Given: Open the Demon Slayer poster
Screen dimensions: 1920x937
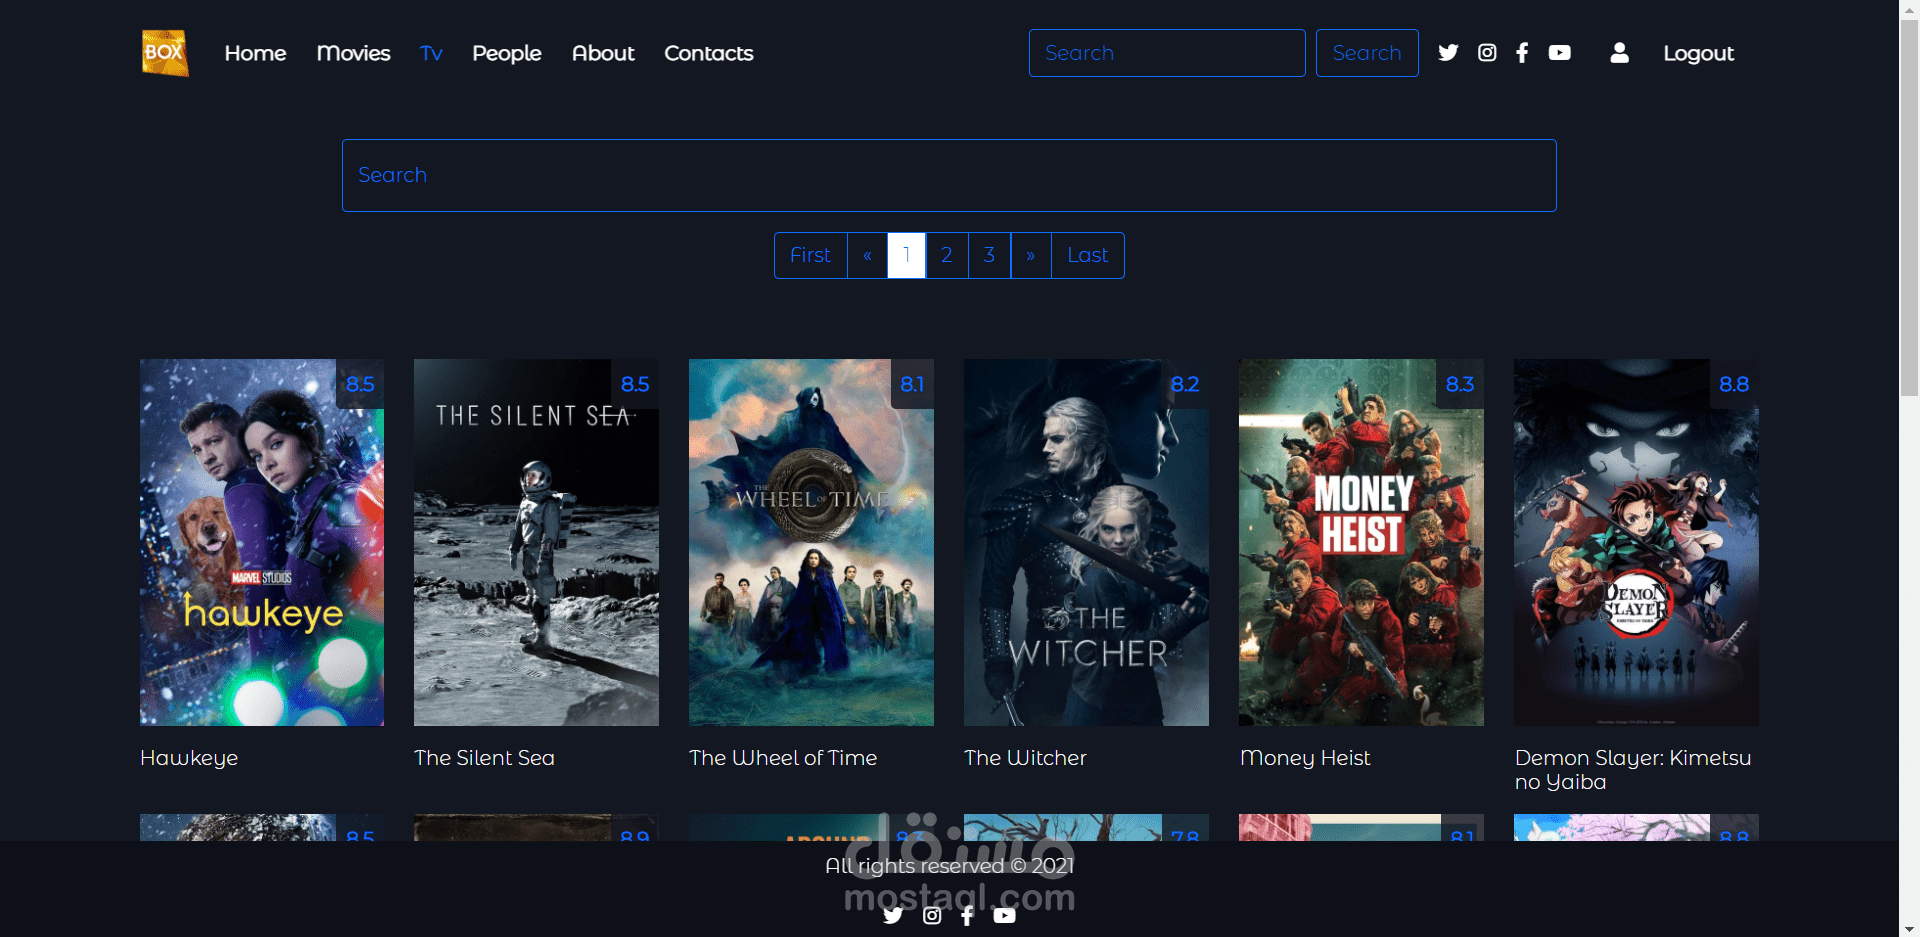Looking at the screenshot, I should coord(1636,542).
